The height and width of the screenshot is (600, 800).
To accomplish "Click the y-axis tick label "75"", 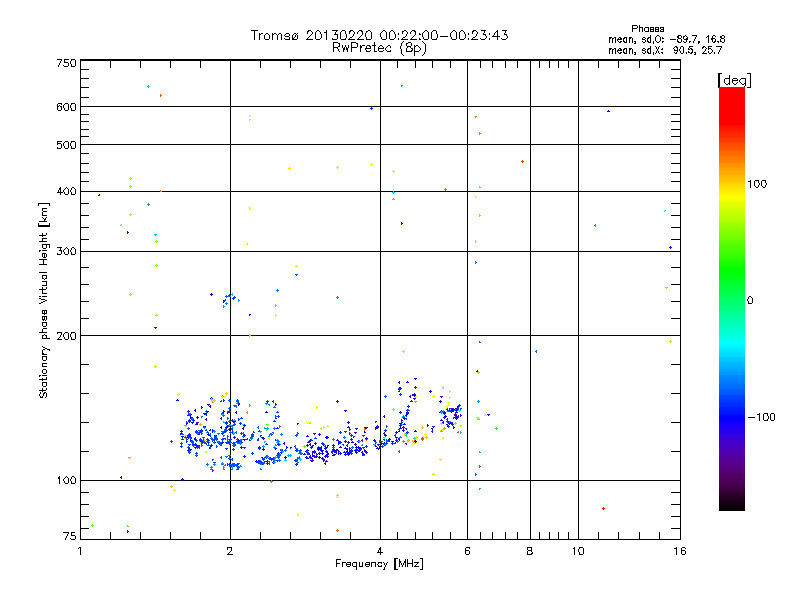I will pos(70,536).
